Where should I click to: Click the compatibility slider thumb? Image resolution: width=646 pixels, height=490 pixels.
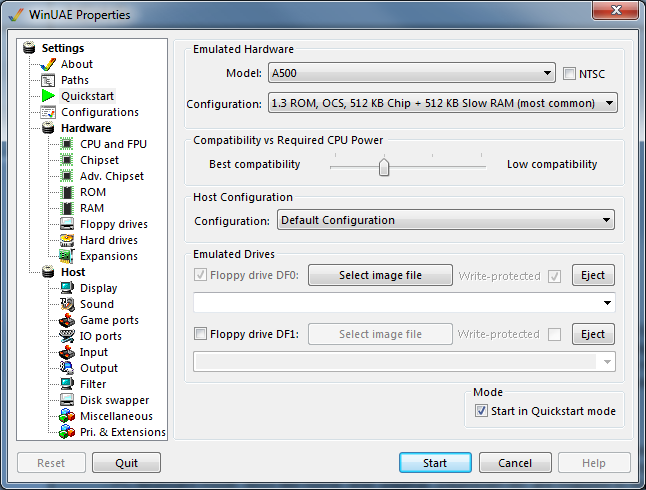coord(384,166)
